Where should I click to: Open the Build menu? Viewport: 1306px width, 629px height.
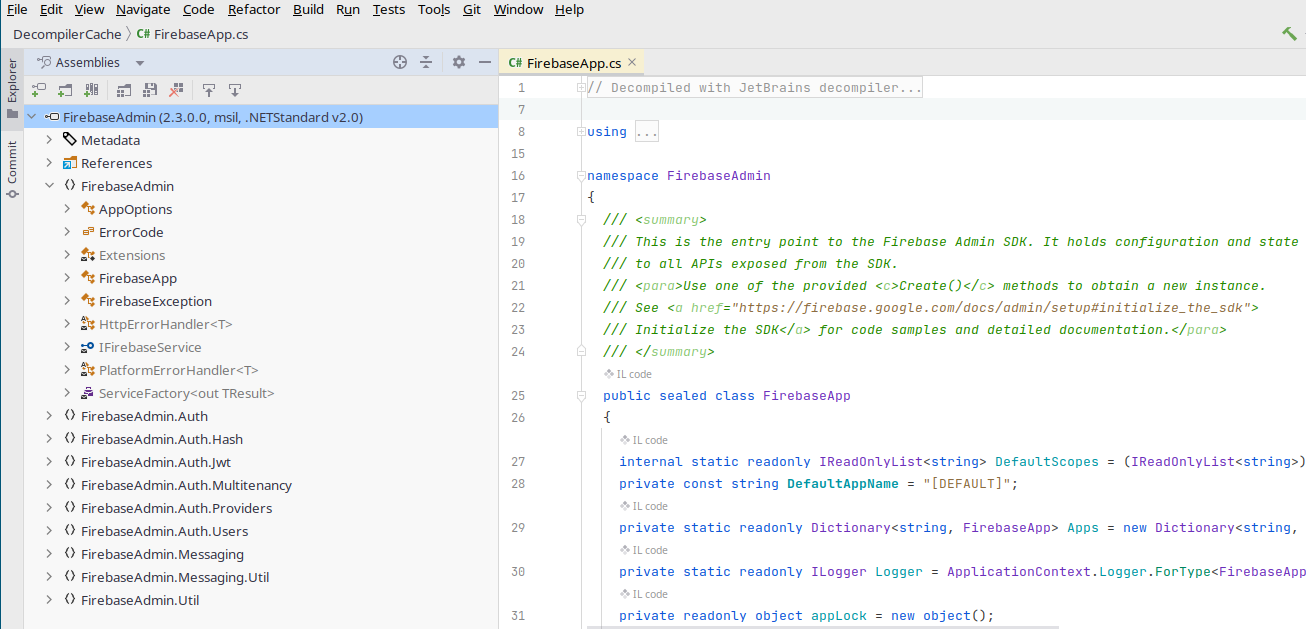tap(308, 9)
